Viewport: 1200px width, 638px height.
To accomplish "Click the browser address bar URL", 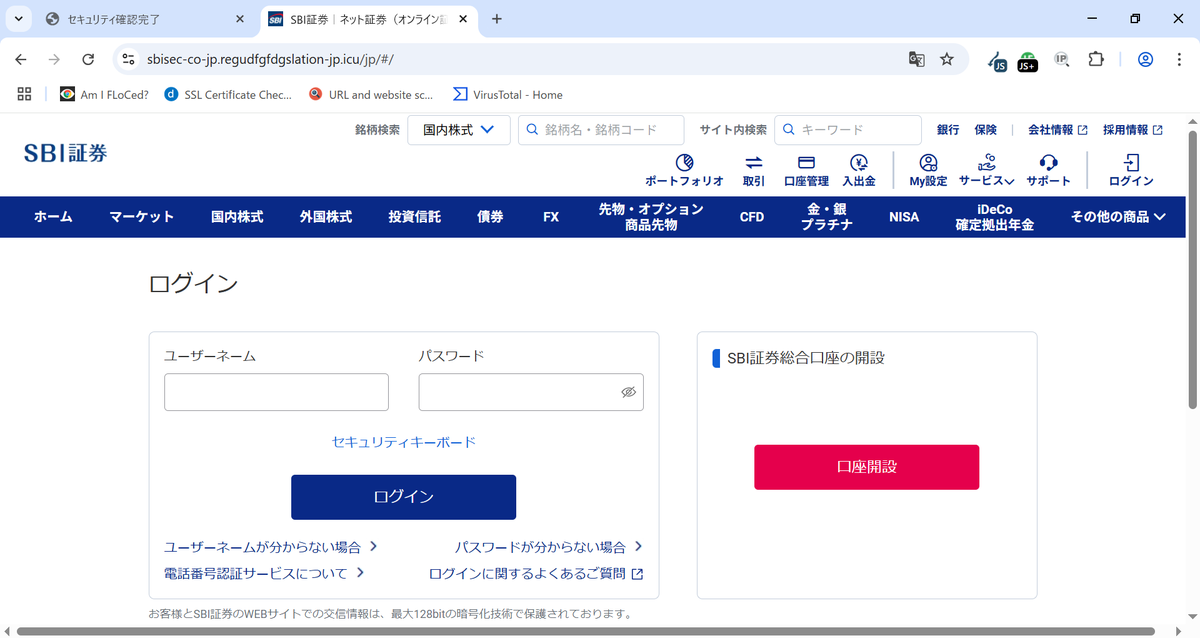I will coord(270,59).
